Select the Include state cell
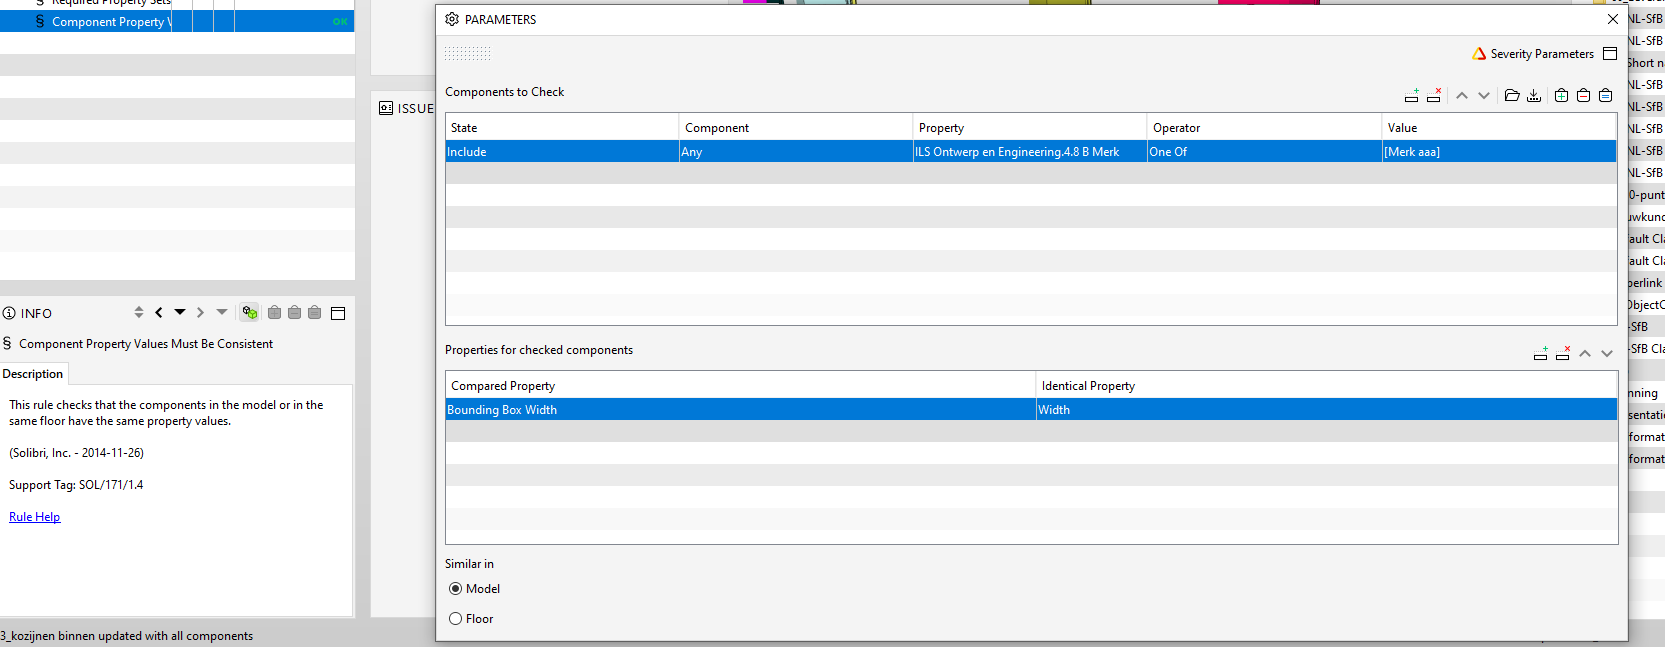Screen dimensions: 1665x647 coord(562,152)
